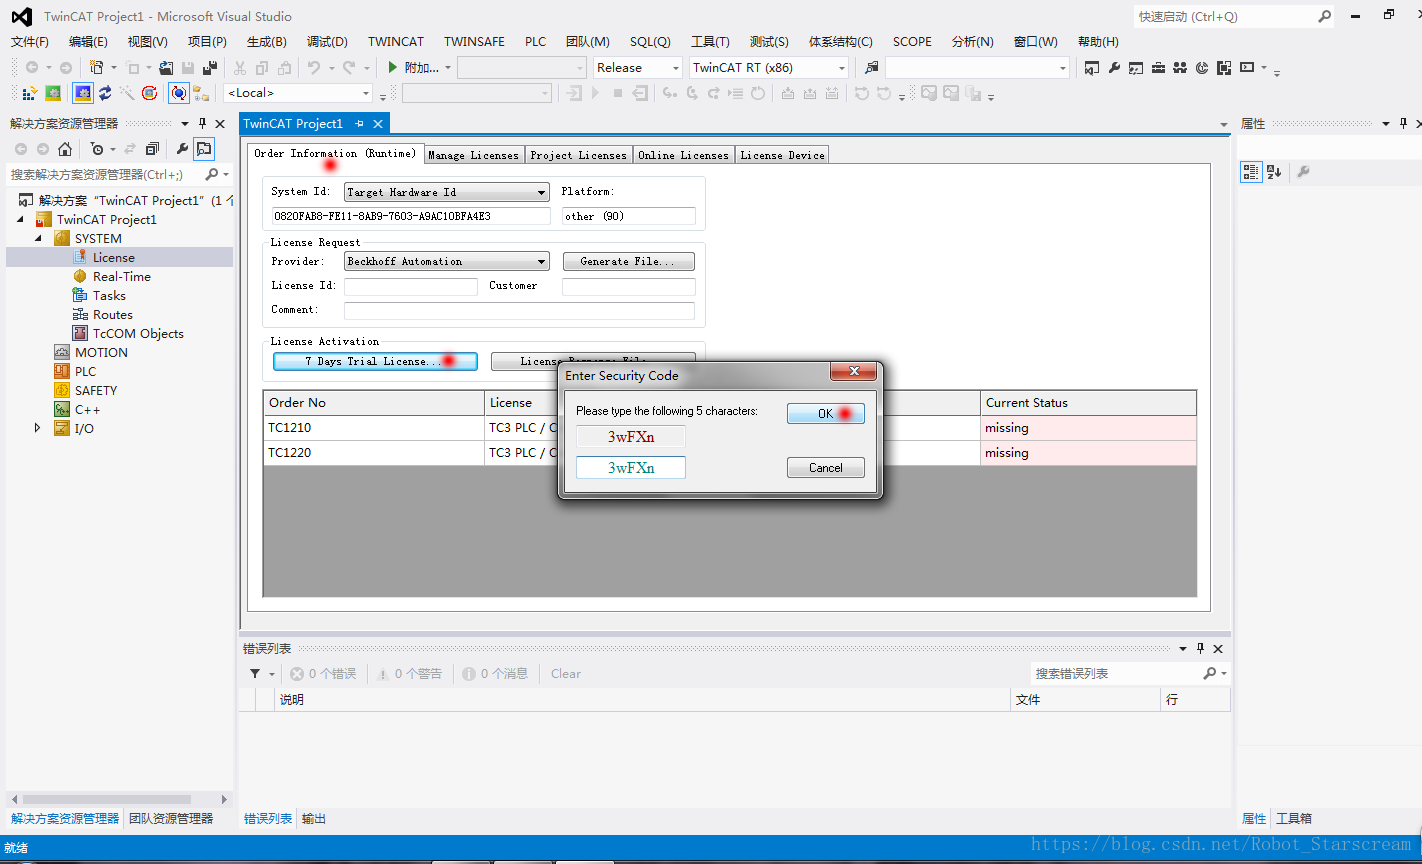Click the Alphabetical sort icon in Properties panel
This screenshot has height=864, width=1422.
tap(1274, 172)
